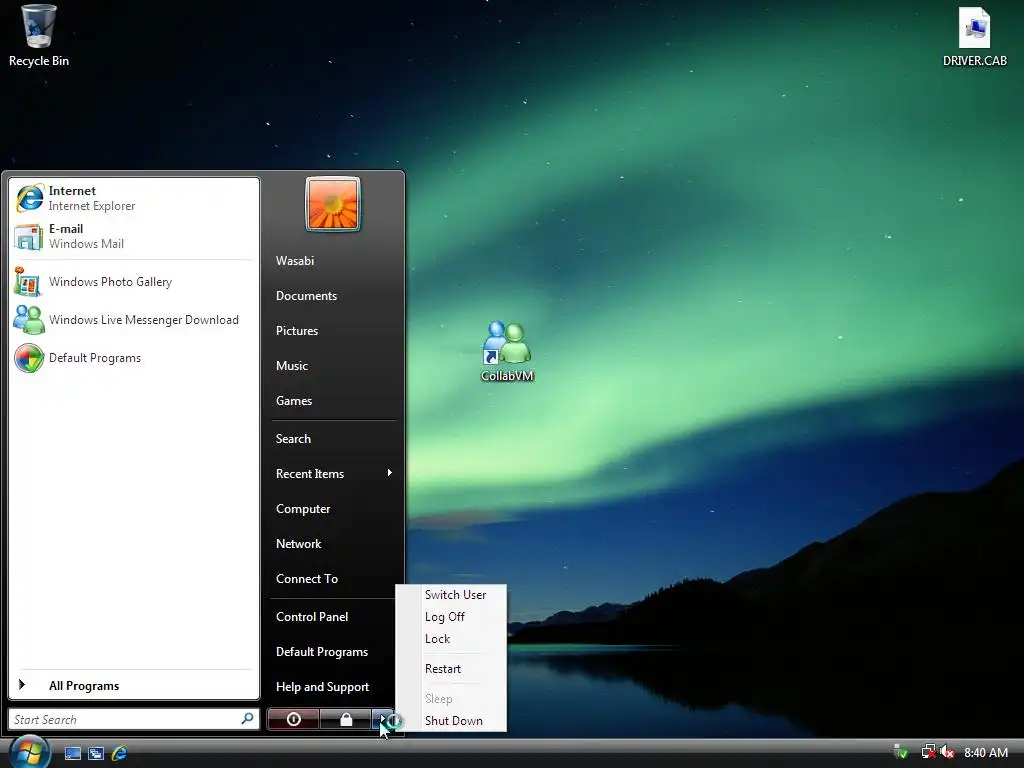
Task: Click the safely remove hardware tray icon
Action: click(x=901, y=752)
